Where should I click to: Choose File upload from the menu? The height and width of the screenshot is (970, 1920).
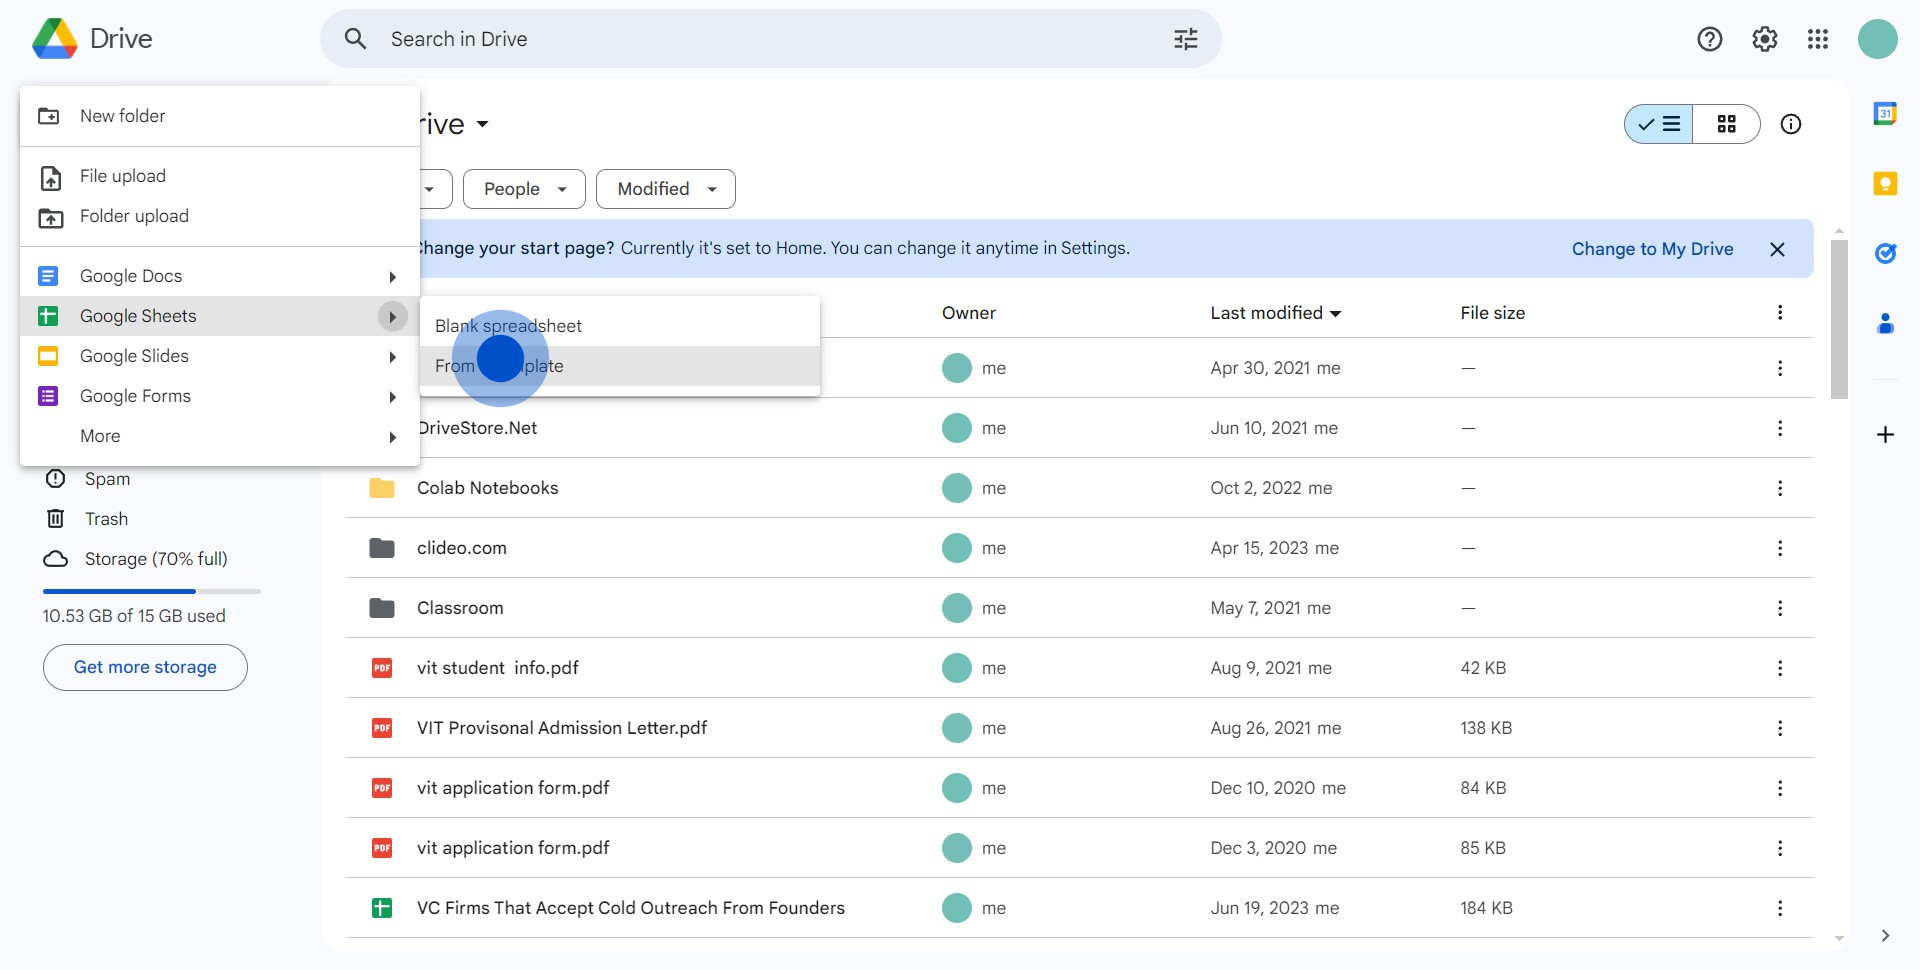(220, 176)
